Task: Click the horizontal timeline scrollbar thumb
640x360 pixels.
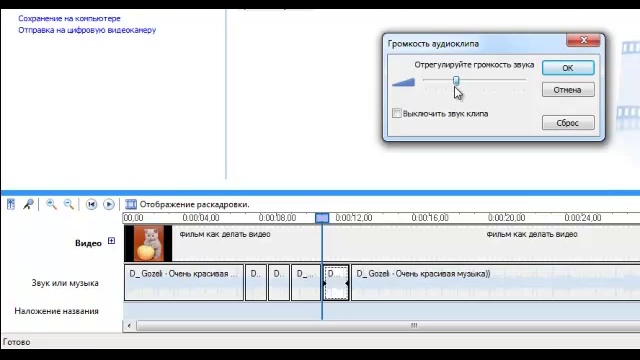Action: pos(388,326)
